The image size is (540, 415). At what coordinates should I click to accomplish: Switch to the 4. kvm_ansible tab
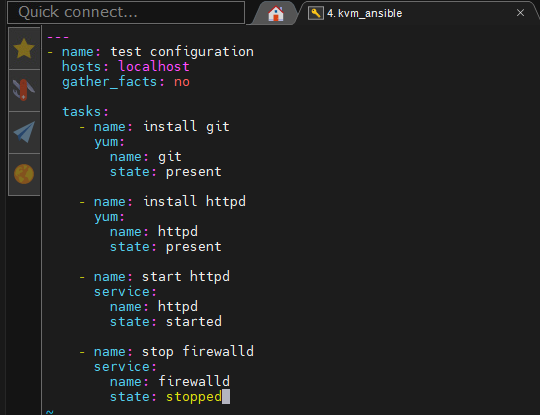click(419, 13)
